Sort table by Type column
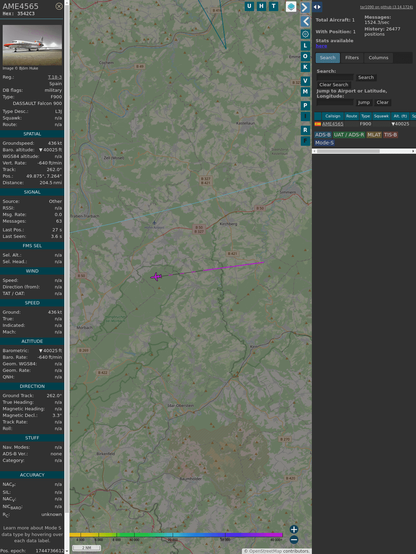This screenshot has height=554, width=416. tap(365, 116)
